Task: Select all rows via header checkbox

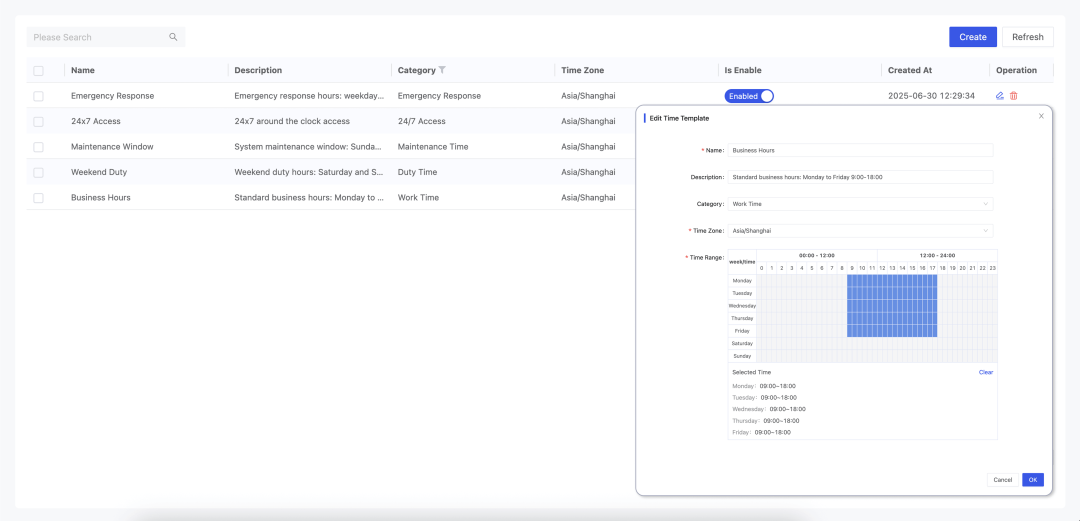Action: coord(38,70)
